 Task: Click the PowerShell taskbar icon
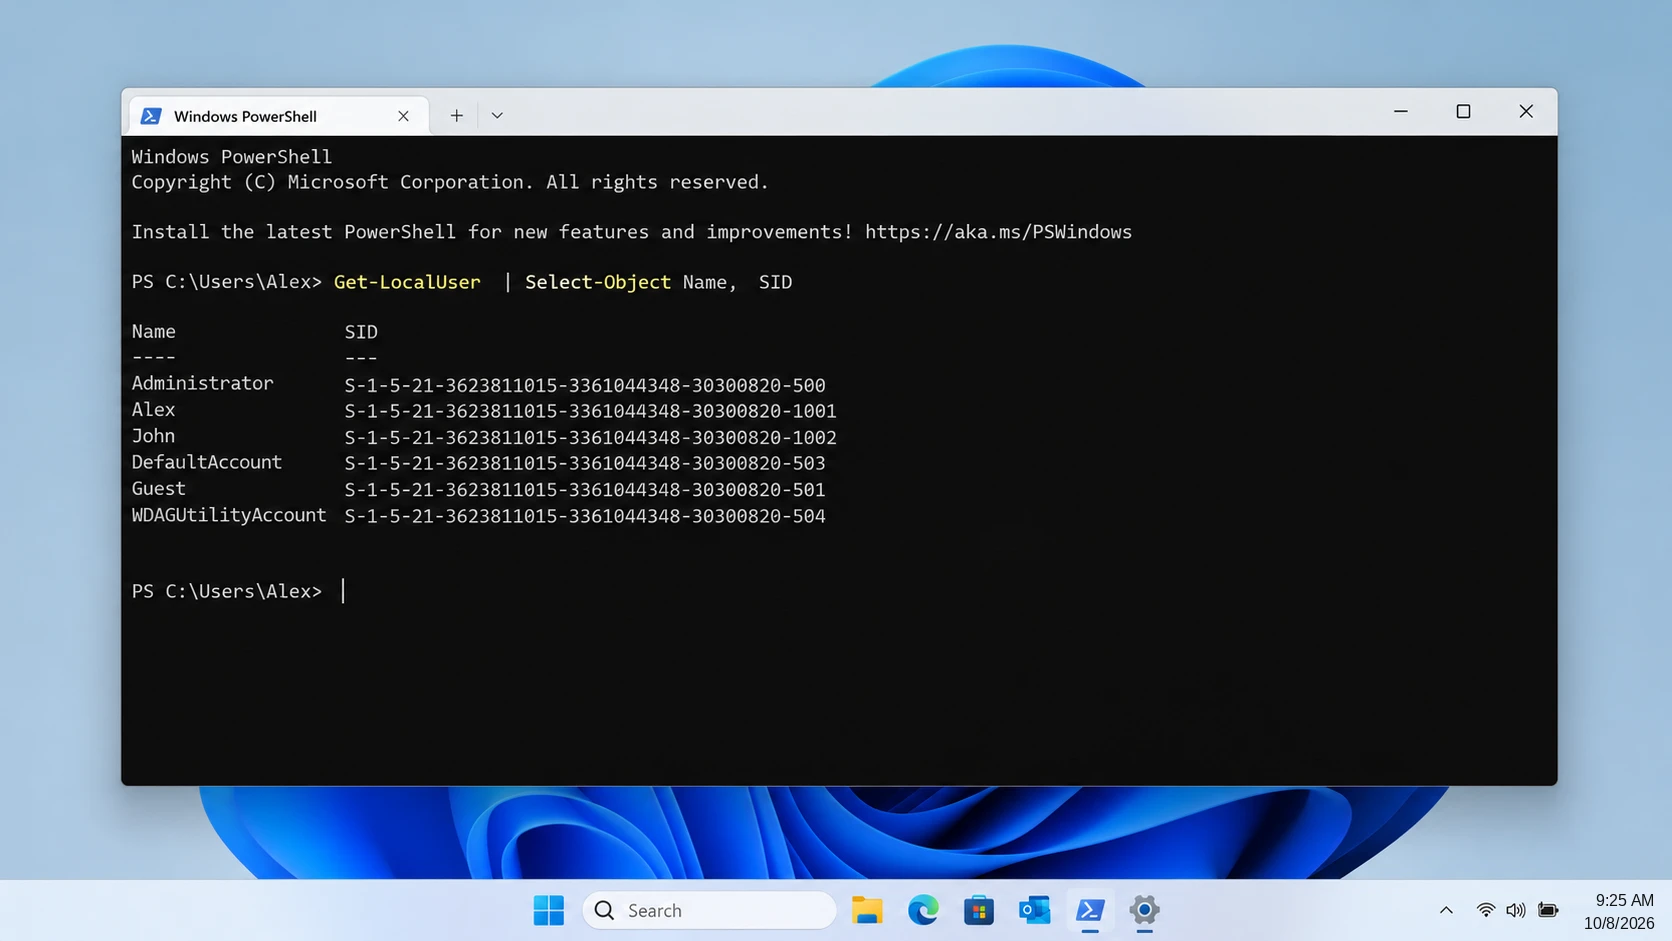pos(1090,910)
